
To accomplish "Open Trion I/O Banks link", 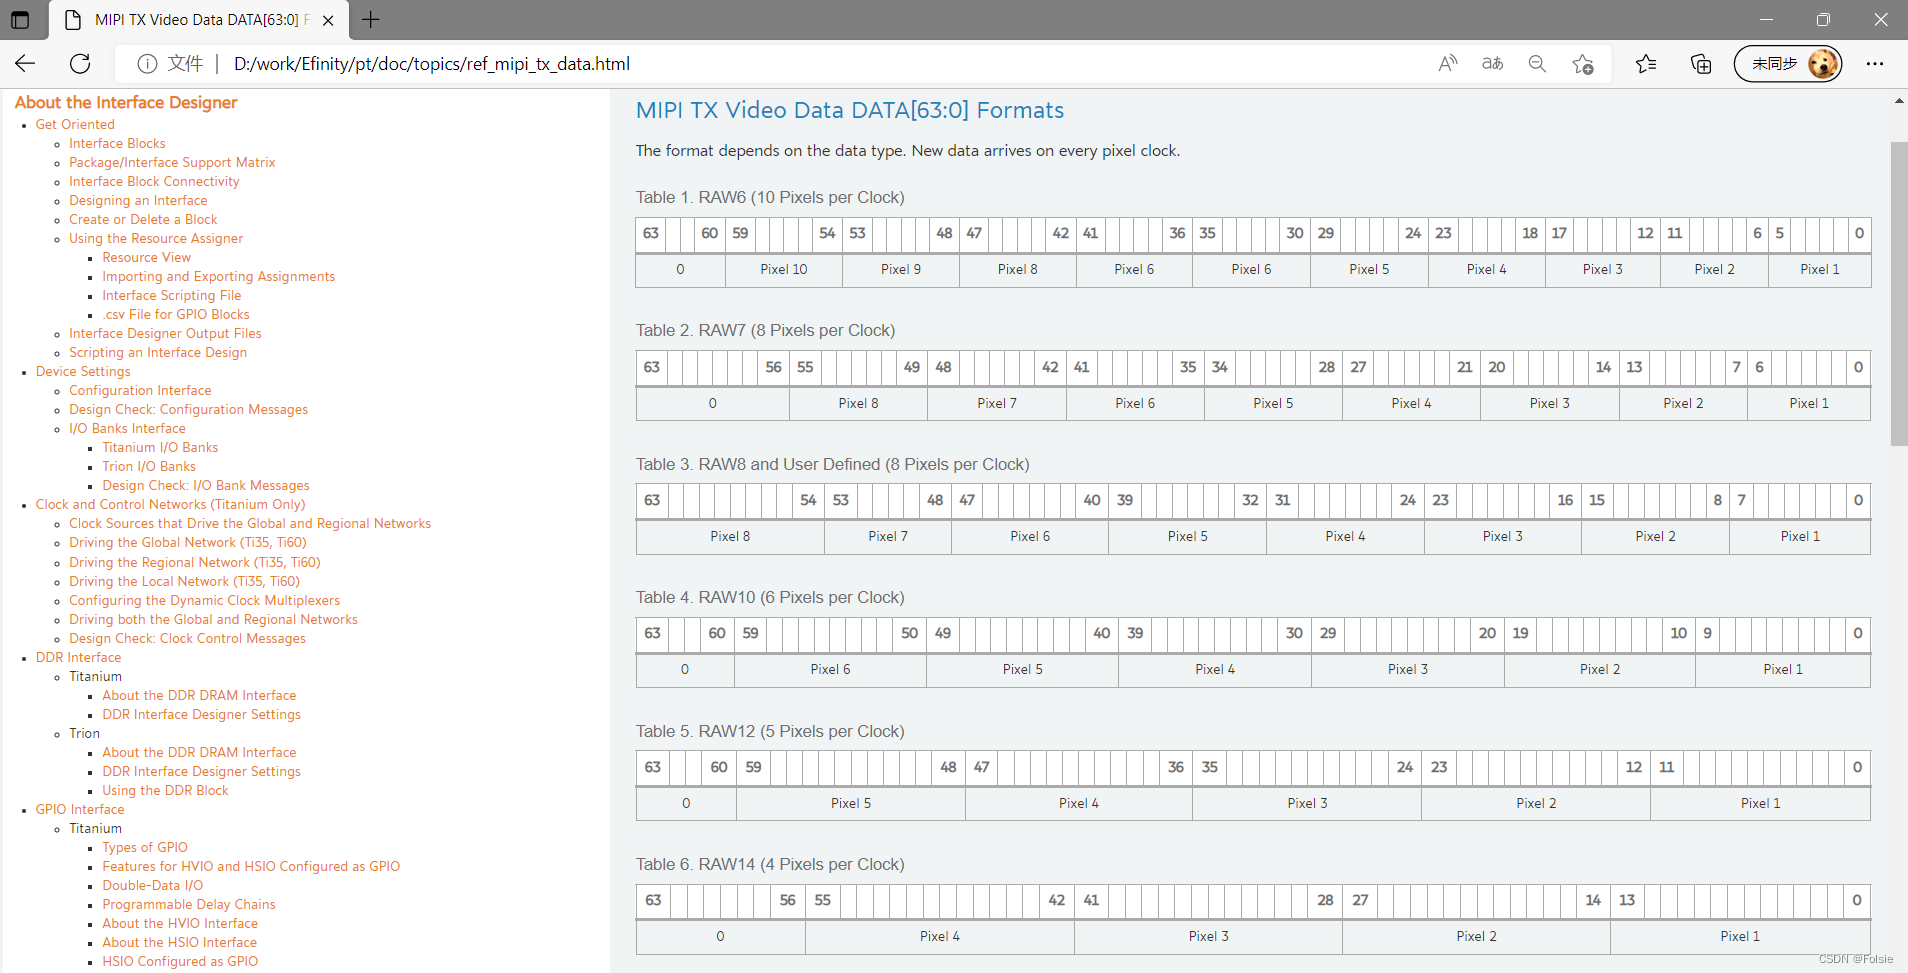I will pyautogui.click(x=149, y=466).
